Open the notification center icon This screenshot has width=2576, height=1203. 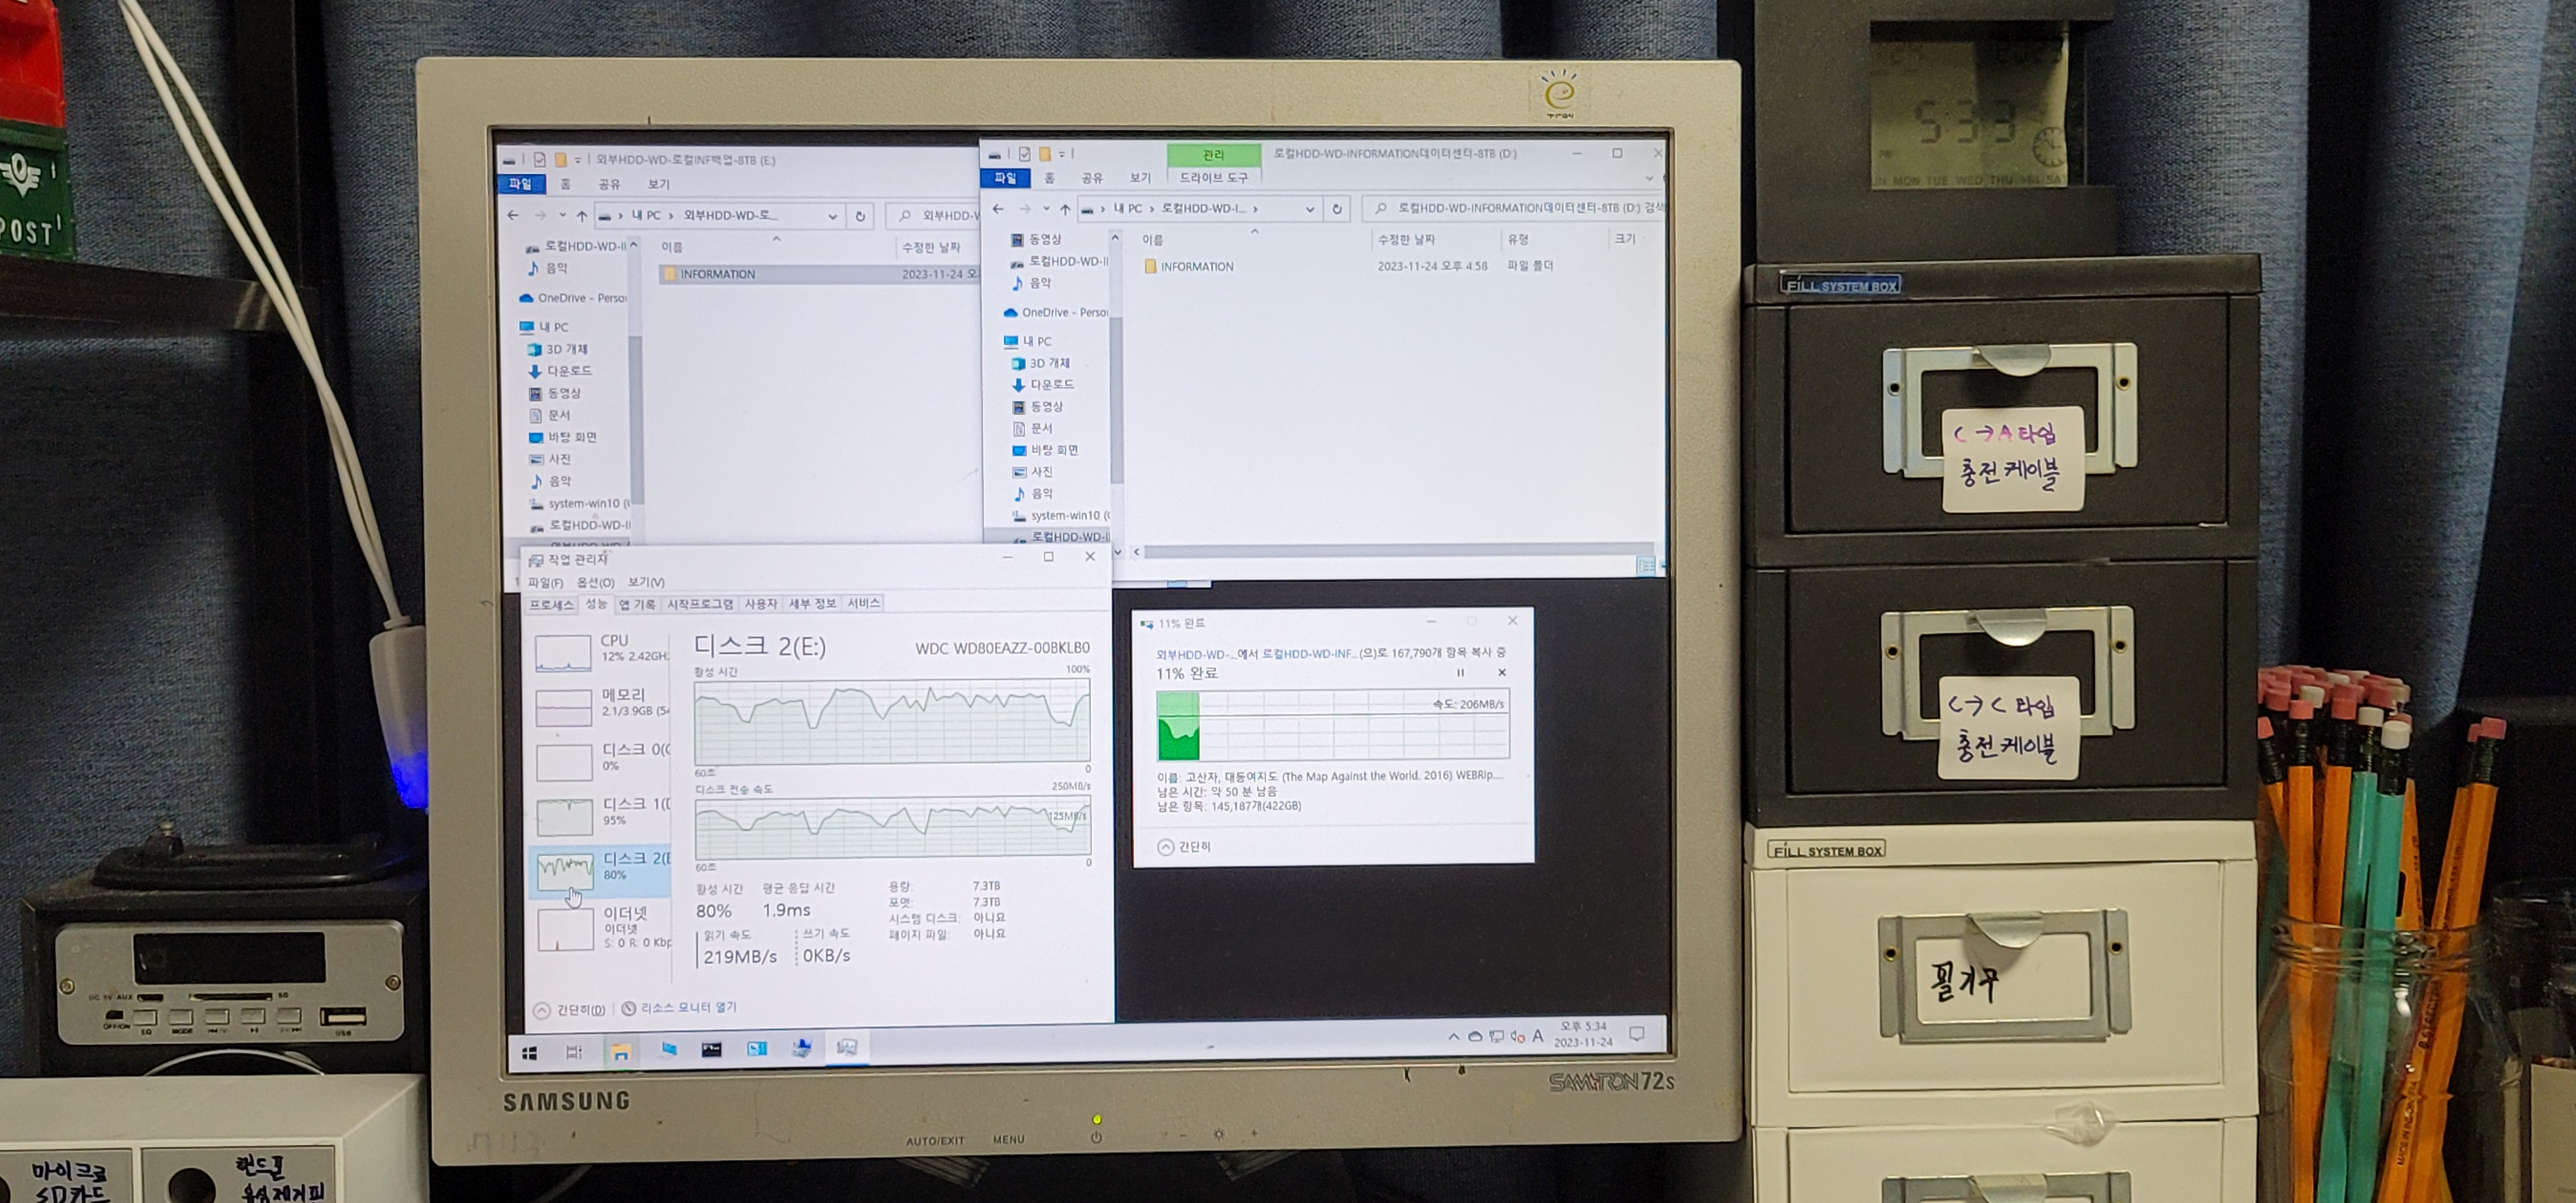pyautogui.click(x=1636, y=1034)
